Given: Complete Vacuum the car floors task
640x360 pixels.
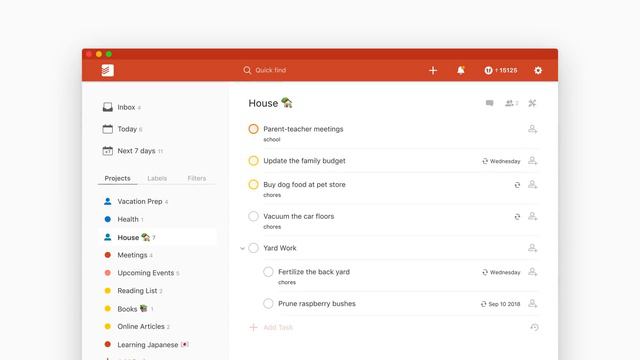Looking at the screenshot, I should pyautogui.click(x=253, y=216).
